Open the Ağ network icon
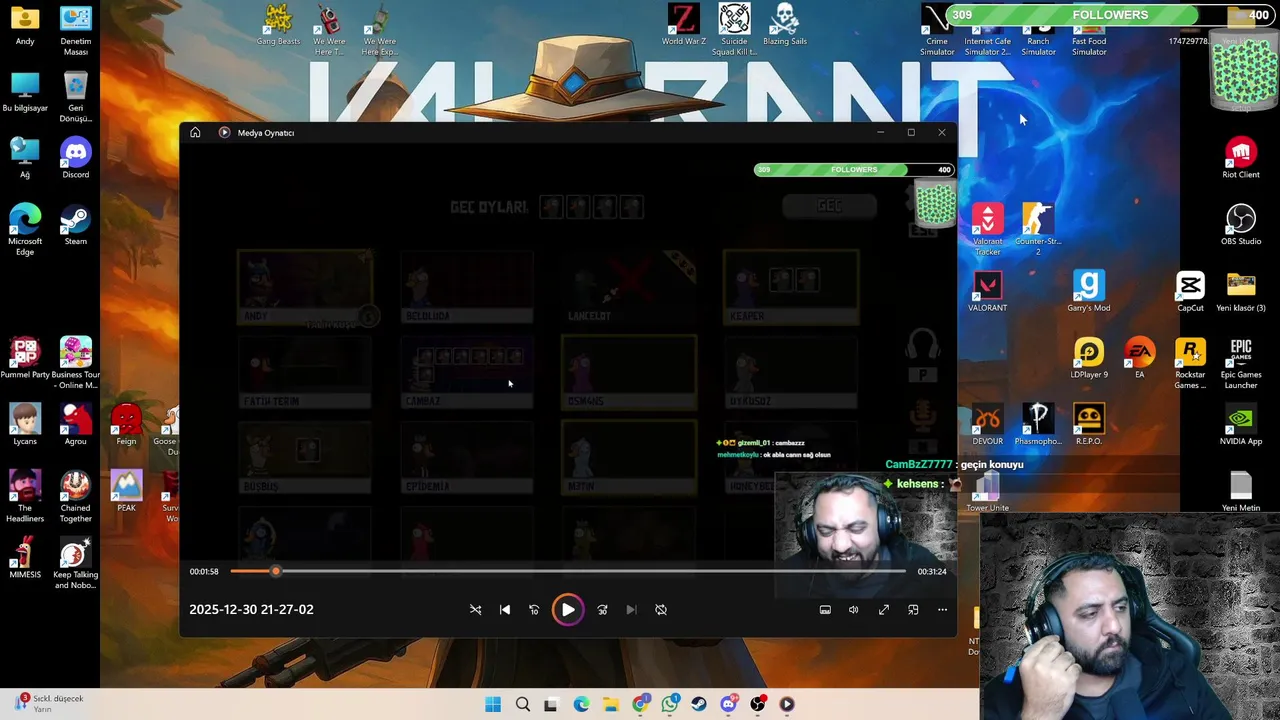 (25, 159)
